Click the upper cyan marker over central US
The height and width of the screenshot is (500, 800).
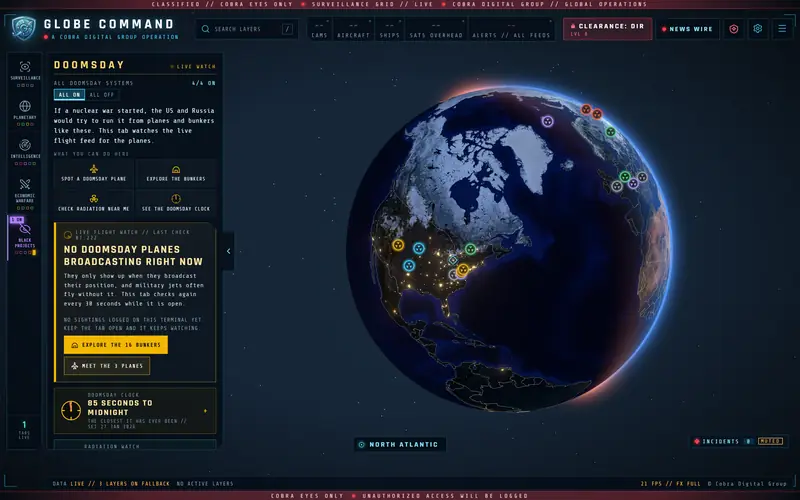point(419,248)
